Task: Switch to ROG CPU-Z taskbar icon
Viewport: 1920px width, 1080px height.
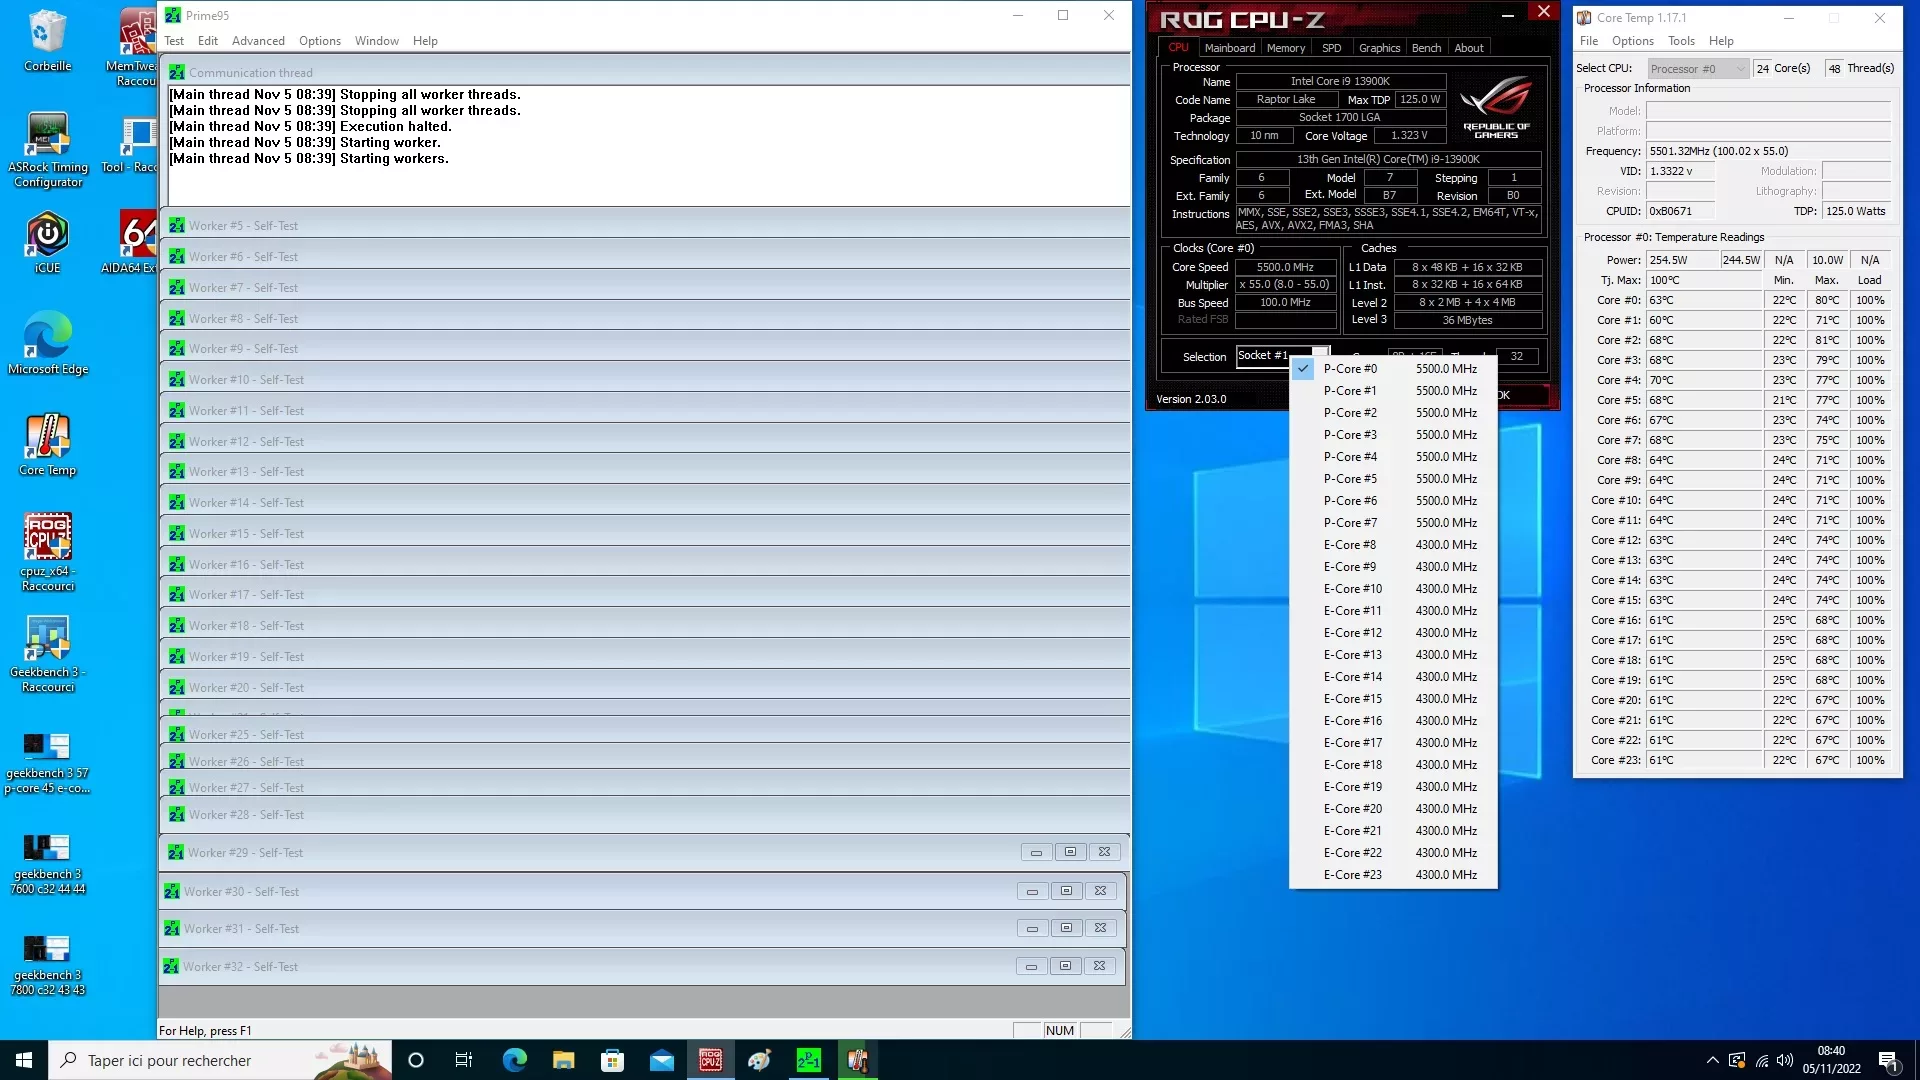Action: point(710,1060)
